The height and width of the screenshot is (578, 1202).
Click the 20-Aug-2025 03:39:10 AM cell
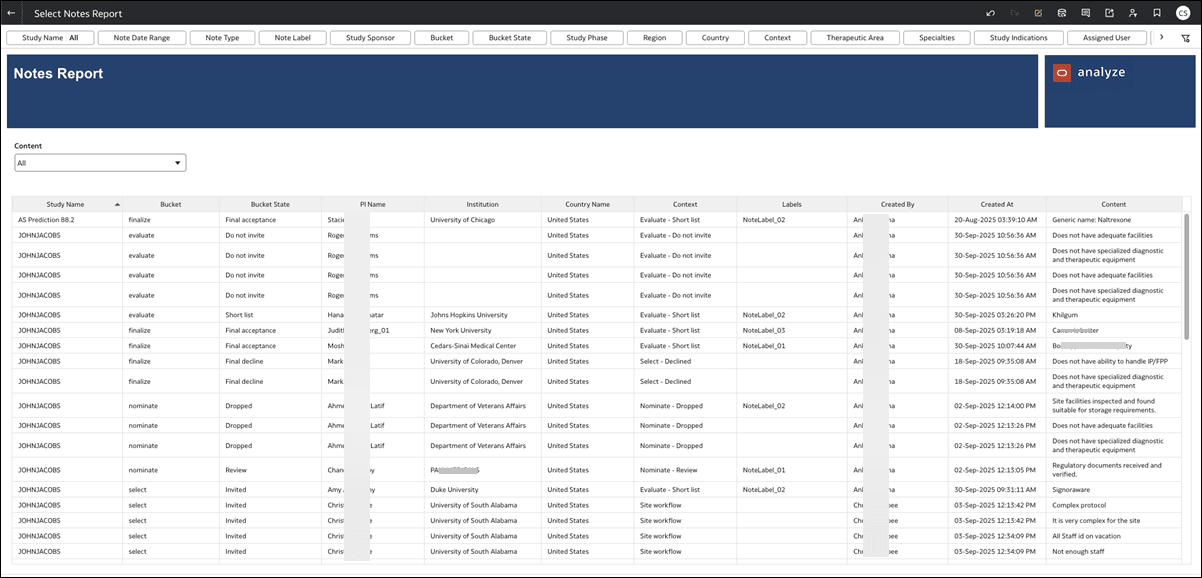997,219
